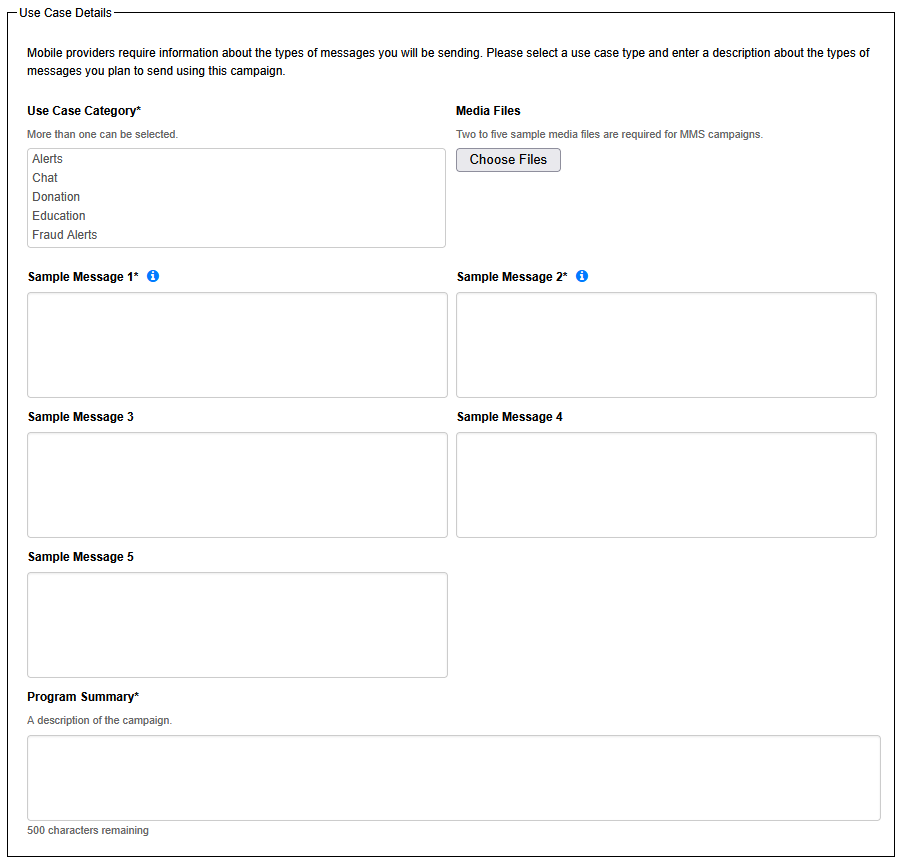Click the Sample Message 5 label
The image size is (901, 861).
[81, 557]
